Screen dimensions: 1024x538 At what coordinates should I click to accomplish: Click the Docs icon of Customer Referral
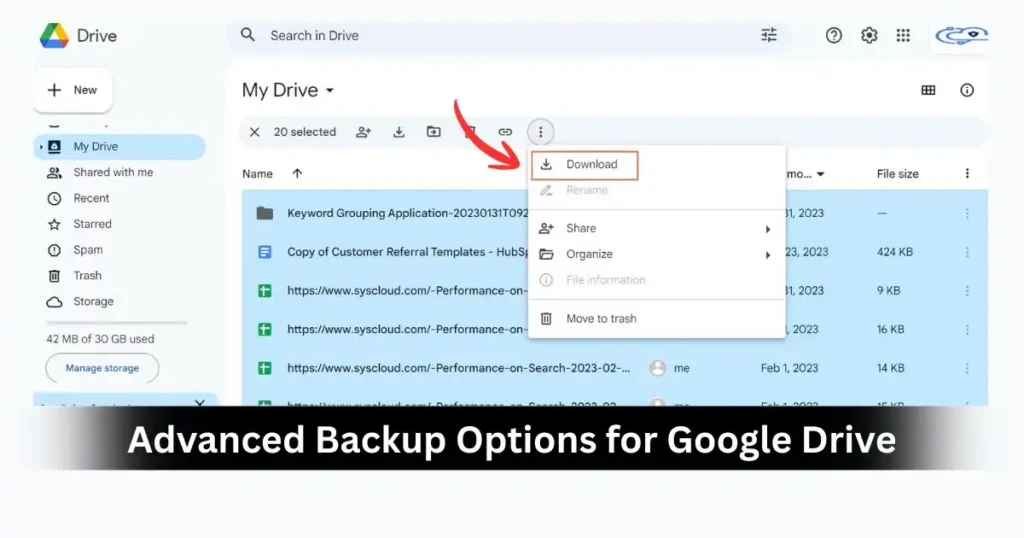264,252
